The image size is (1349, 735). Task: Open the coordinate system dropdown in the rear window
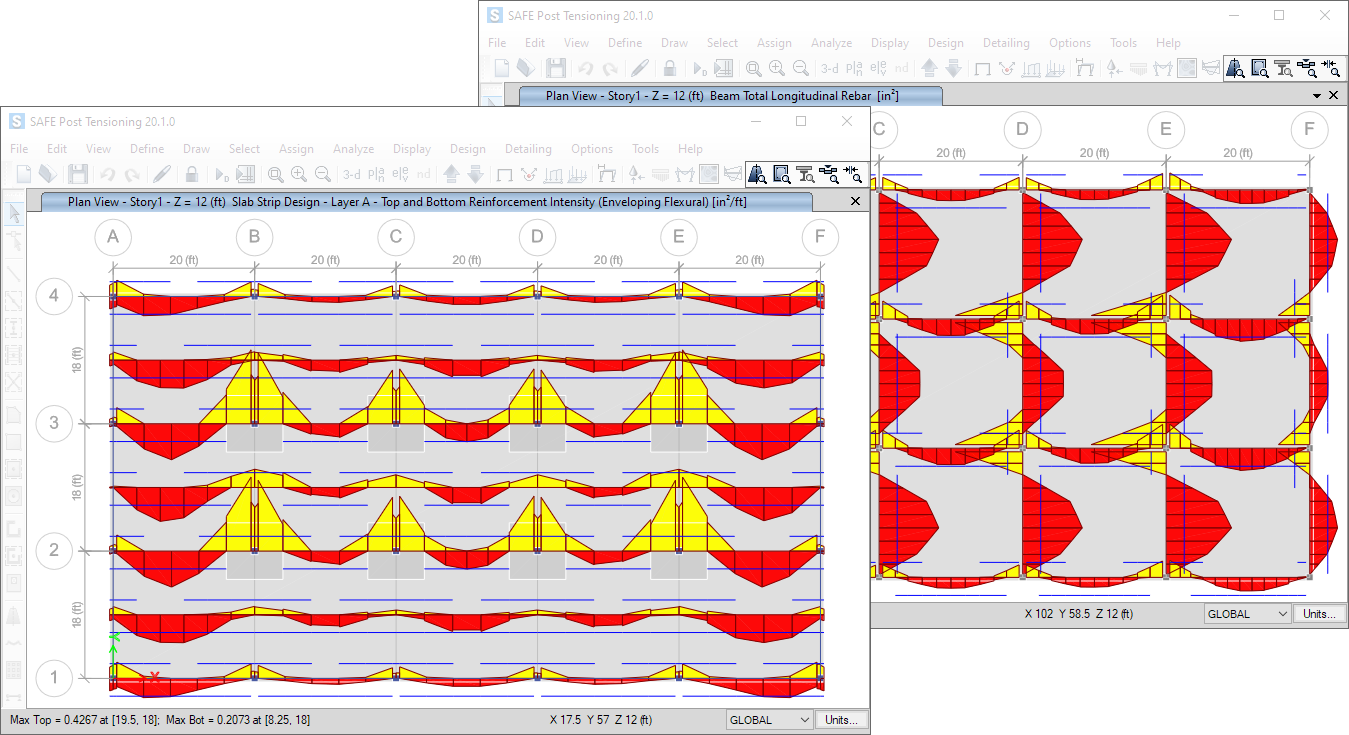pyautogui.click(x=1246, y=613)
